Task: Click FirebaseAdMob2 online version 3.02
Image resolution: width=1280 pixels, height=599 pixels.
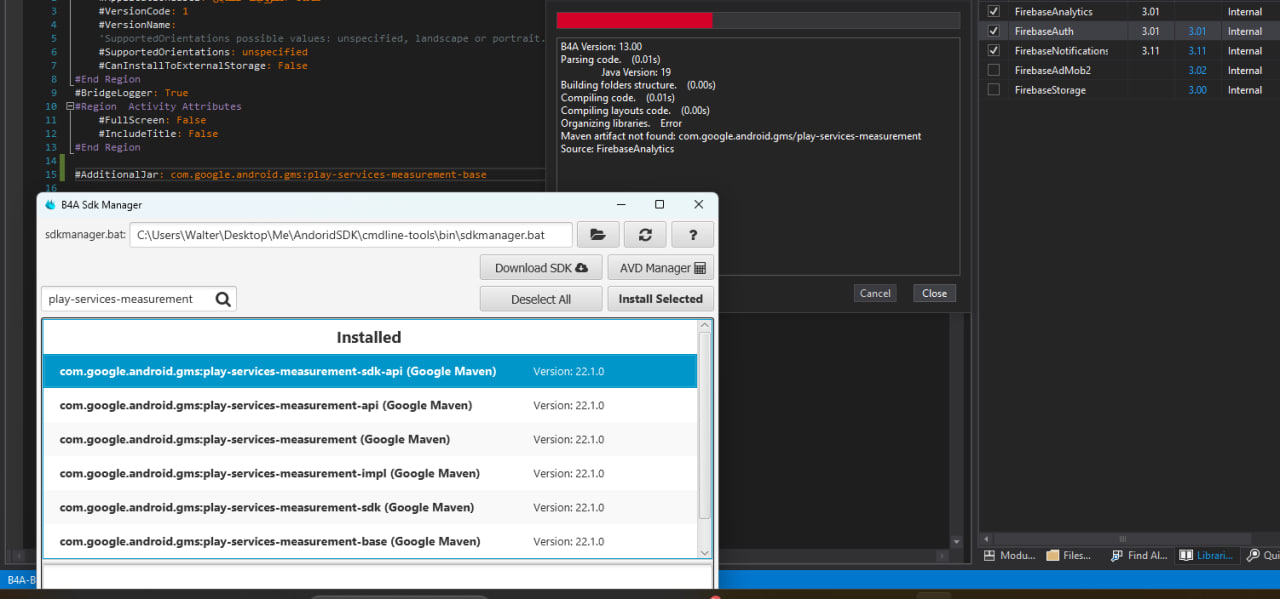Action: (1197, 70)
